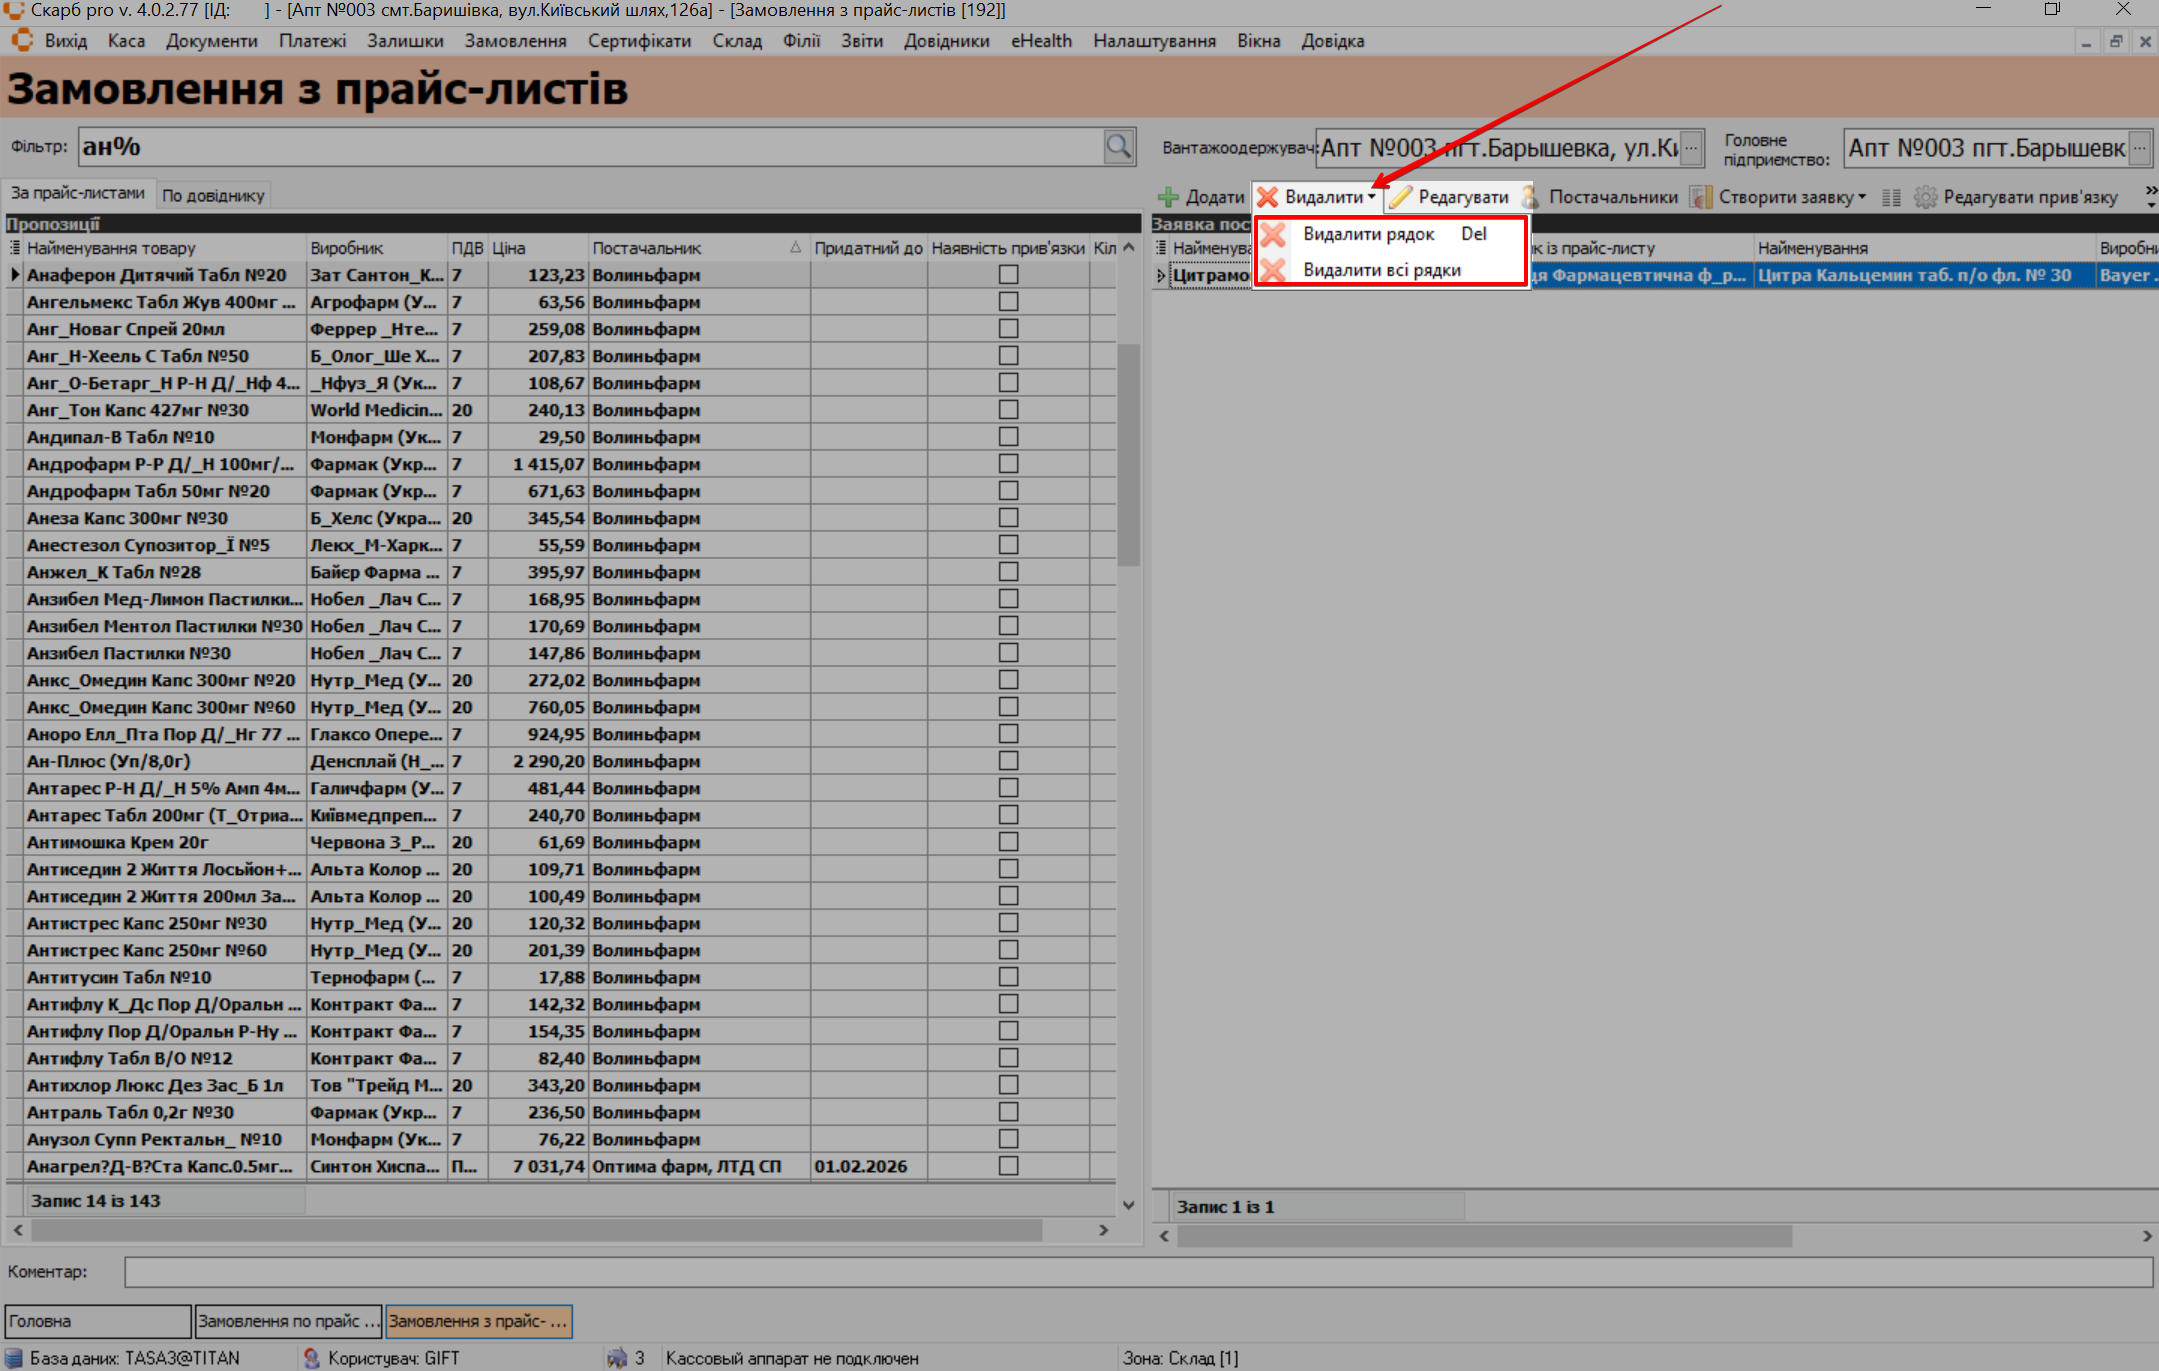Click the red X Видалити icon
The height and width of the screenshot is (1371, 2159).
[1268, 197]
